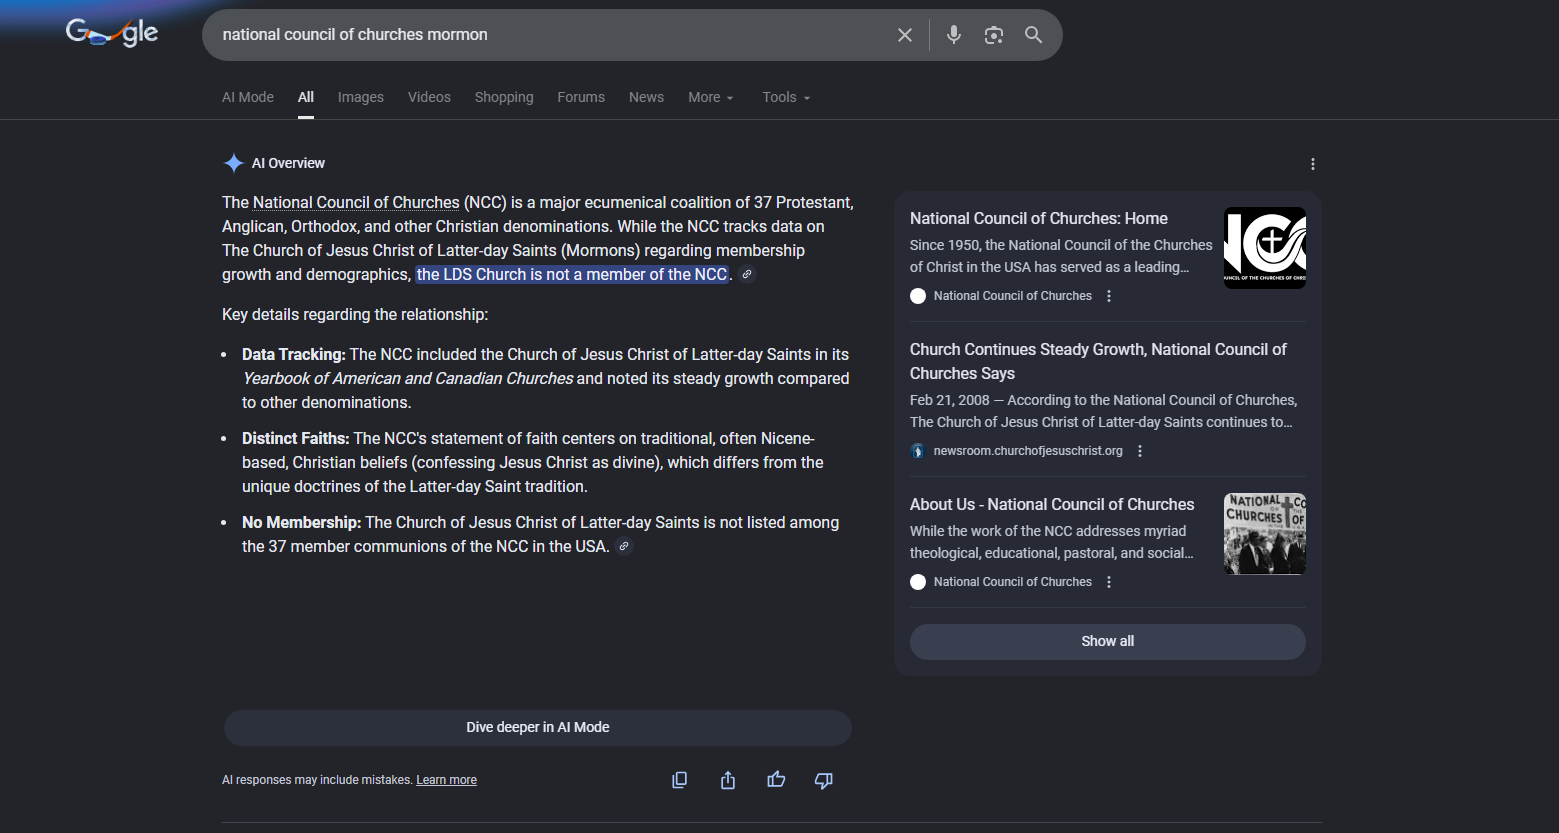Screen dimensions: 1559x833
Task: Click favicon of newsroom.churchofjesuschrist.org
Action: (x=918, y=451)
